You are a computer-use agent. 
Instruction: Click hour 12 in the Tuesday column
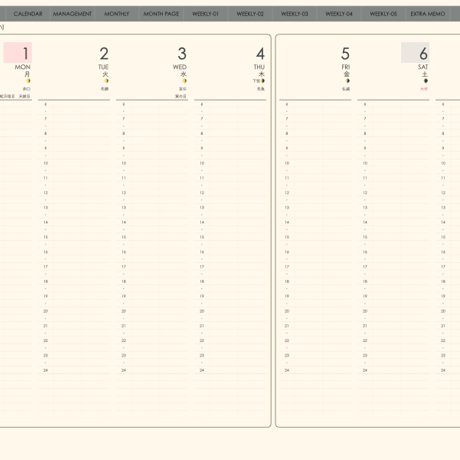46,193
